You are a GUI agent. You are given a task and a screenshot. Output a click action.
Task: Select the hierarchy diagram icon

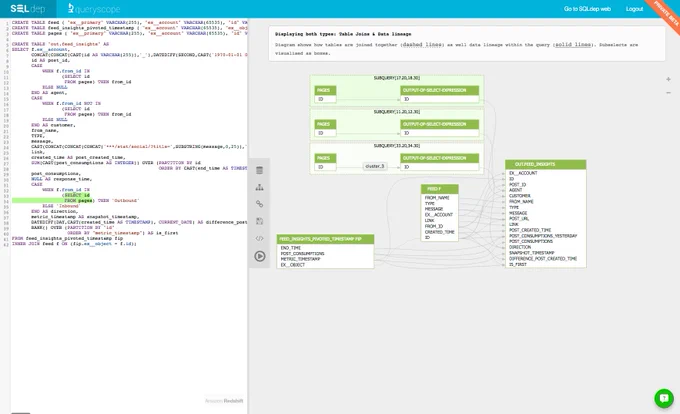[x=259, y=187]
